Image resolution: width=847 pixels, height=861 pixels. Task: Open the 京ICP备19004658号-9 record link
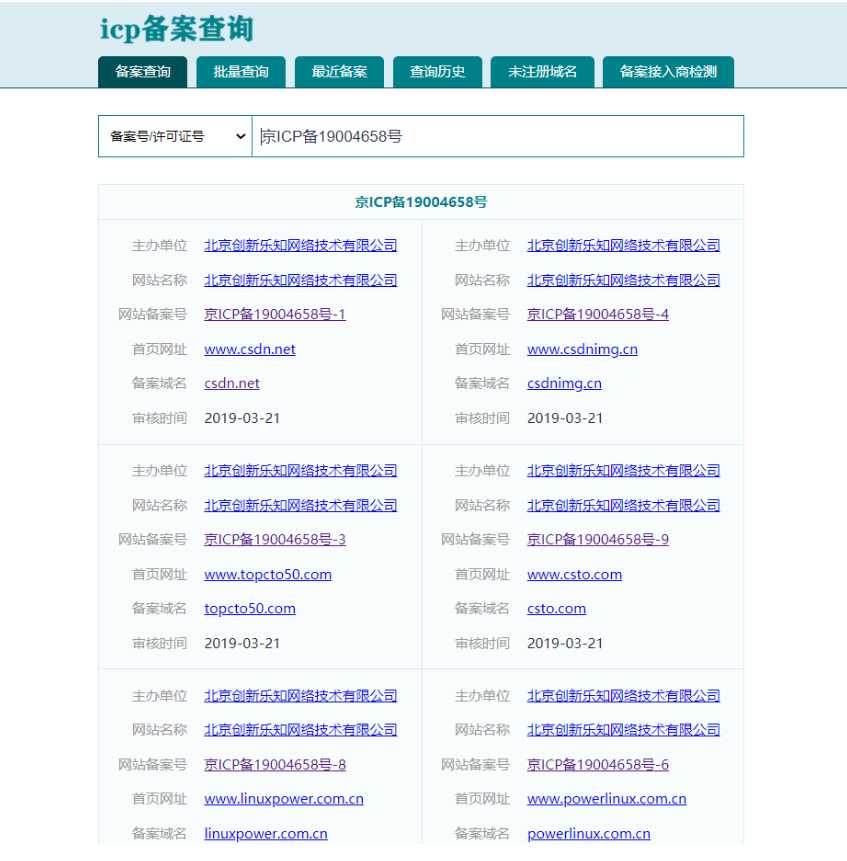(x=598, y=539)
